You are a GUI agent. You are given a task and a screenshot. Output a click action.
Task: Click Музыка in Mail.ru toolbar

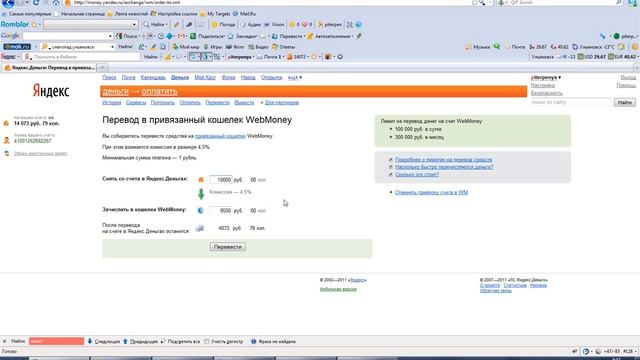(478, 47)
